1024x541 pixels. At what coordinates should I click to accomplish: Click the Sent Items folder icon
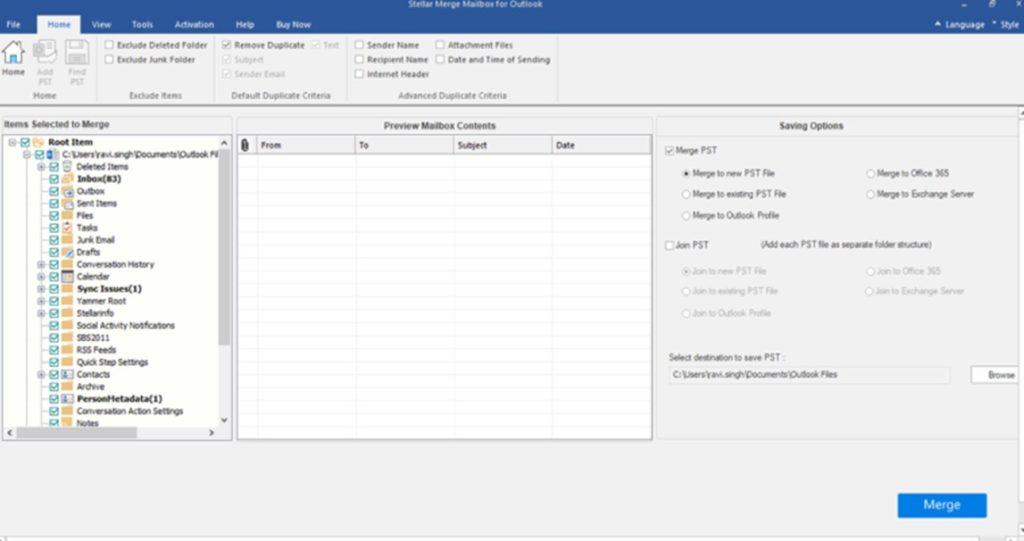68,204
